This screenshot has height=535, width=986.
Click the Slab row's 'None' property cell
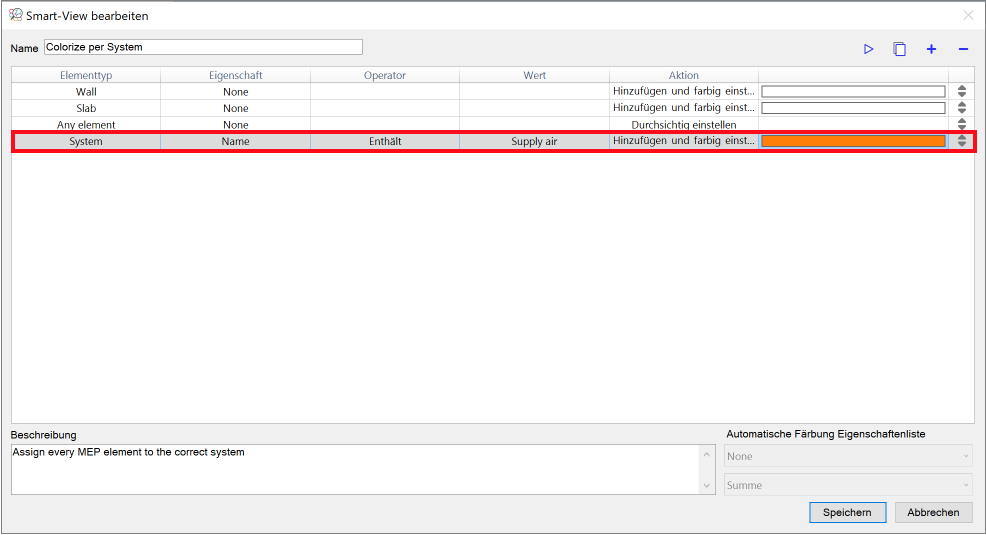[x=236, y=108]
